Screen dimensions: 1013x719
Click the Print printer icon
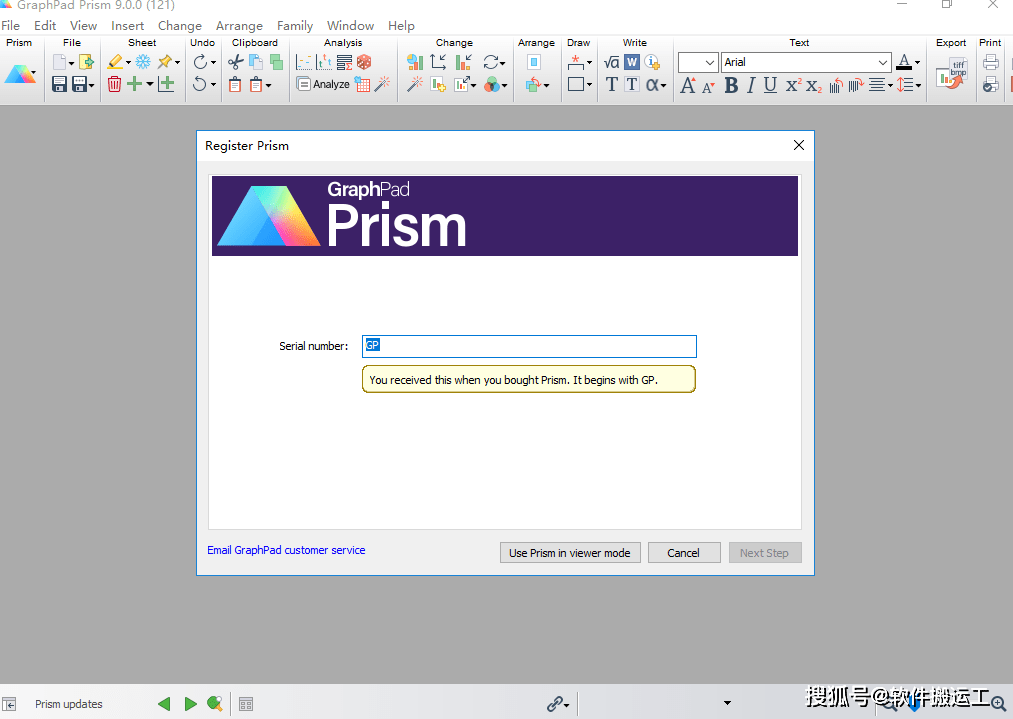[x=990, y=62]
